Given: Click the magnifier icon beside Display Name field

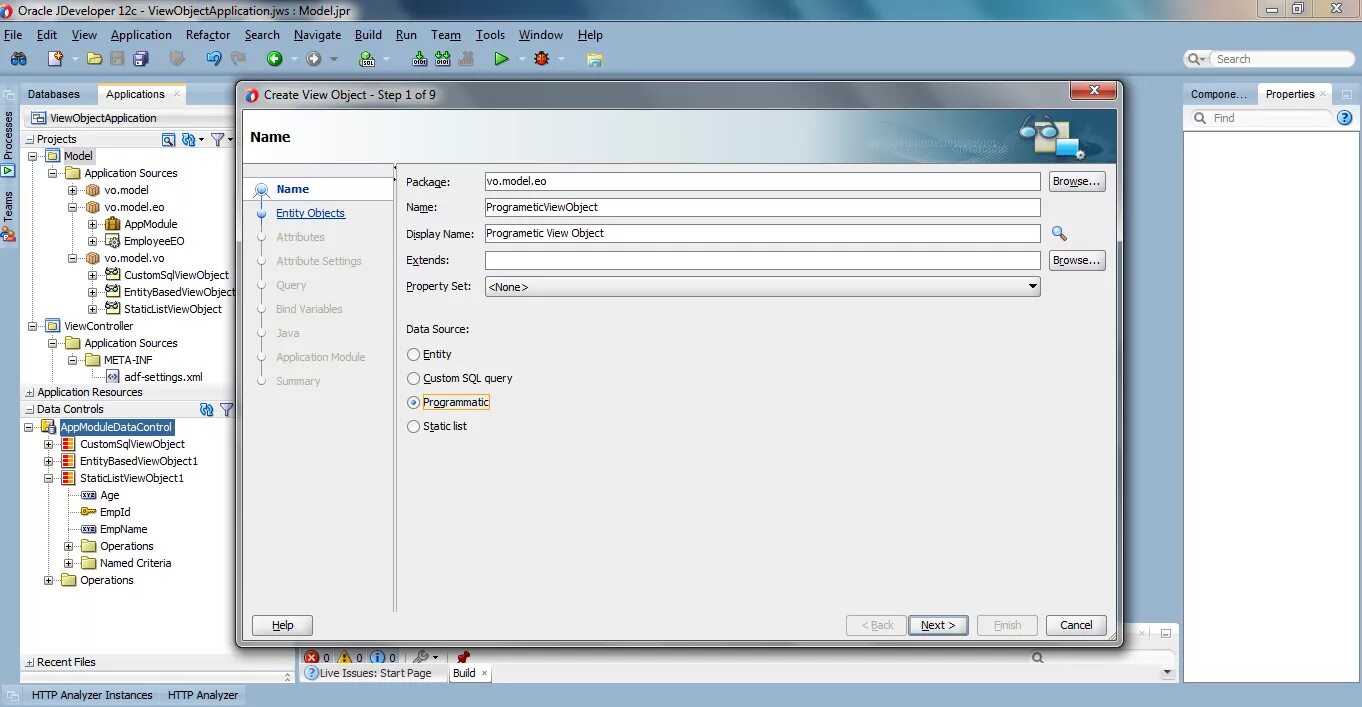Looking at the screenshot, I should click(1060, 233).
